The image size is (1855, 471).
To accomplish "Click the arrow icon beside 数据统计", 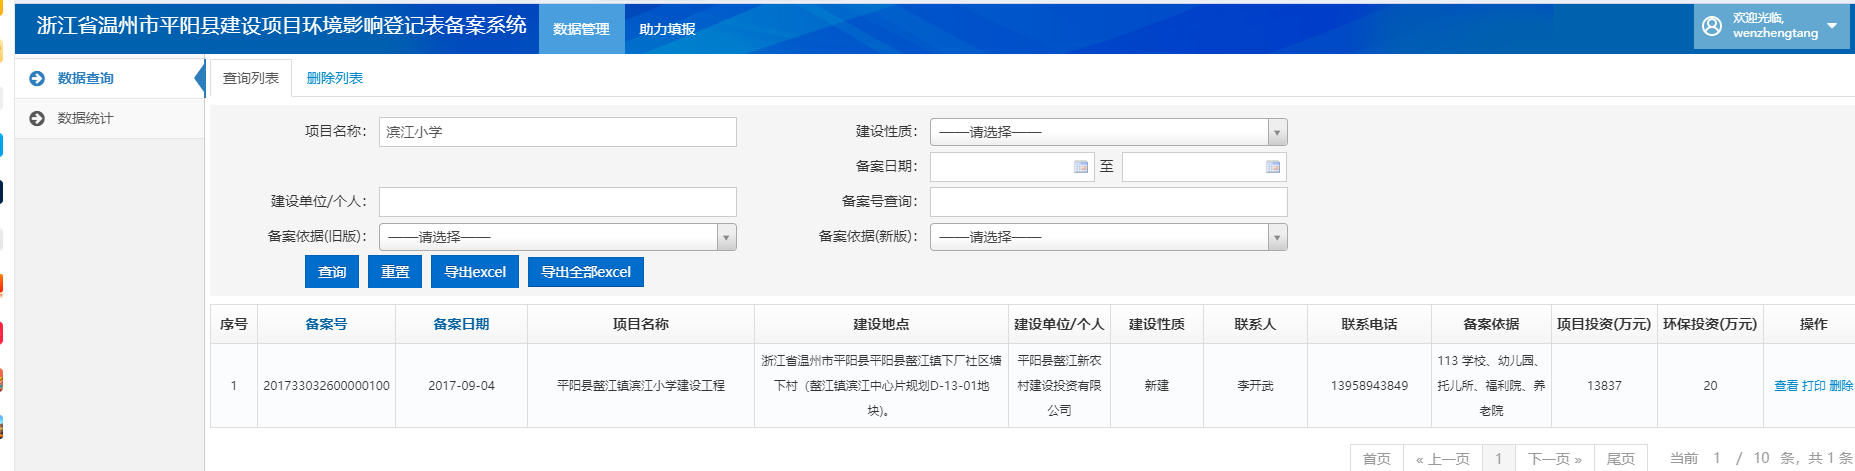I will pyautogui.click(x=37, y=118).
